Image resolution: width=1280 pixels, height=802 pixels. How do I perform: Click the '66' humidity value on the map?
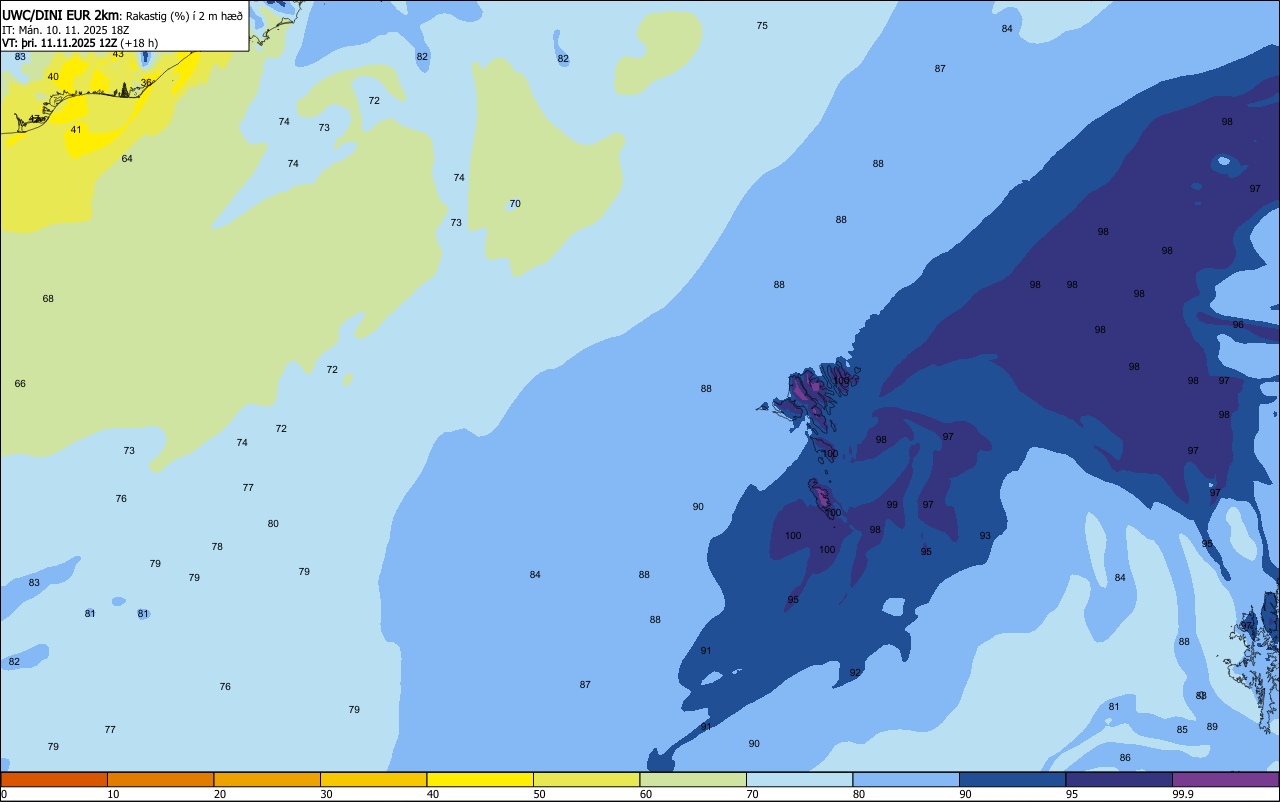point(20,384)
